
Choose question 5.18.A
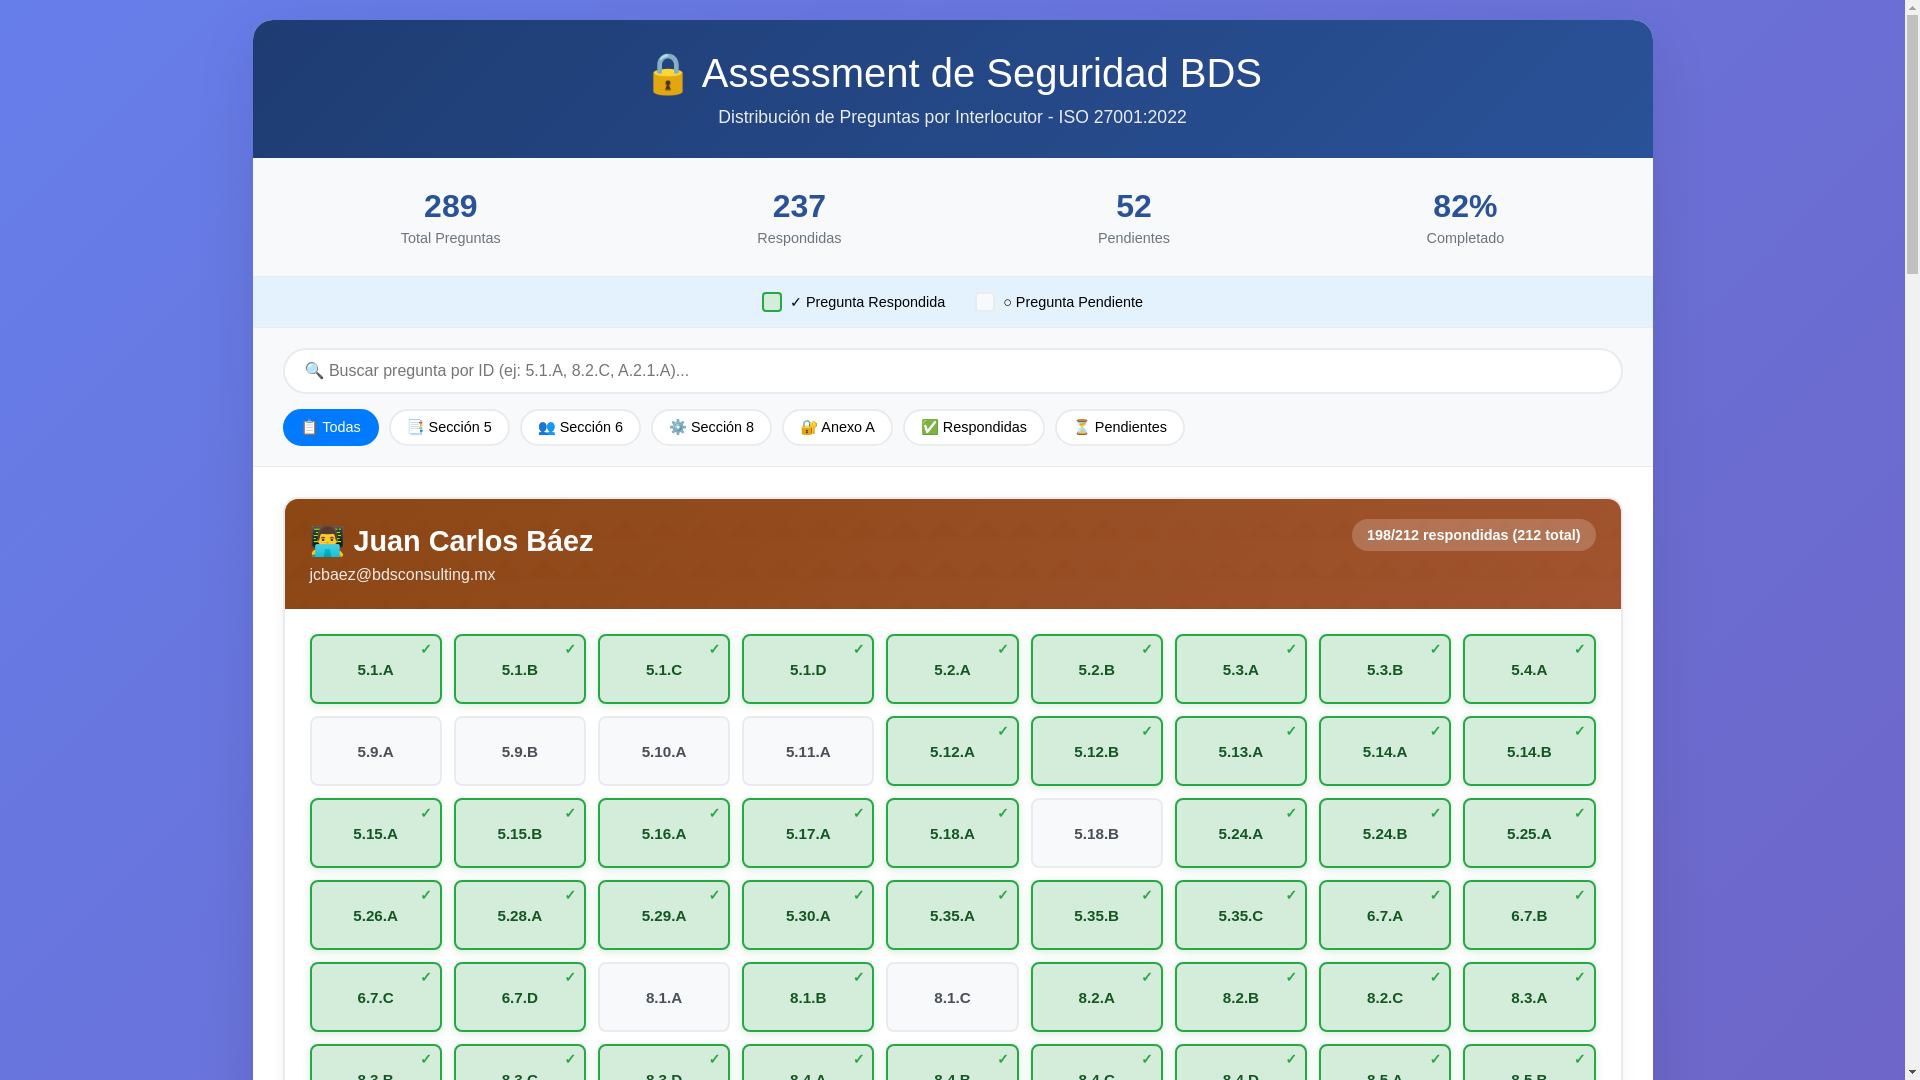pos(952,833)
